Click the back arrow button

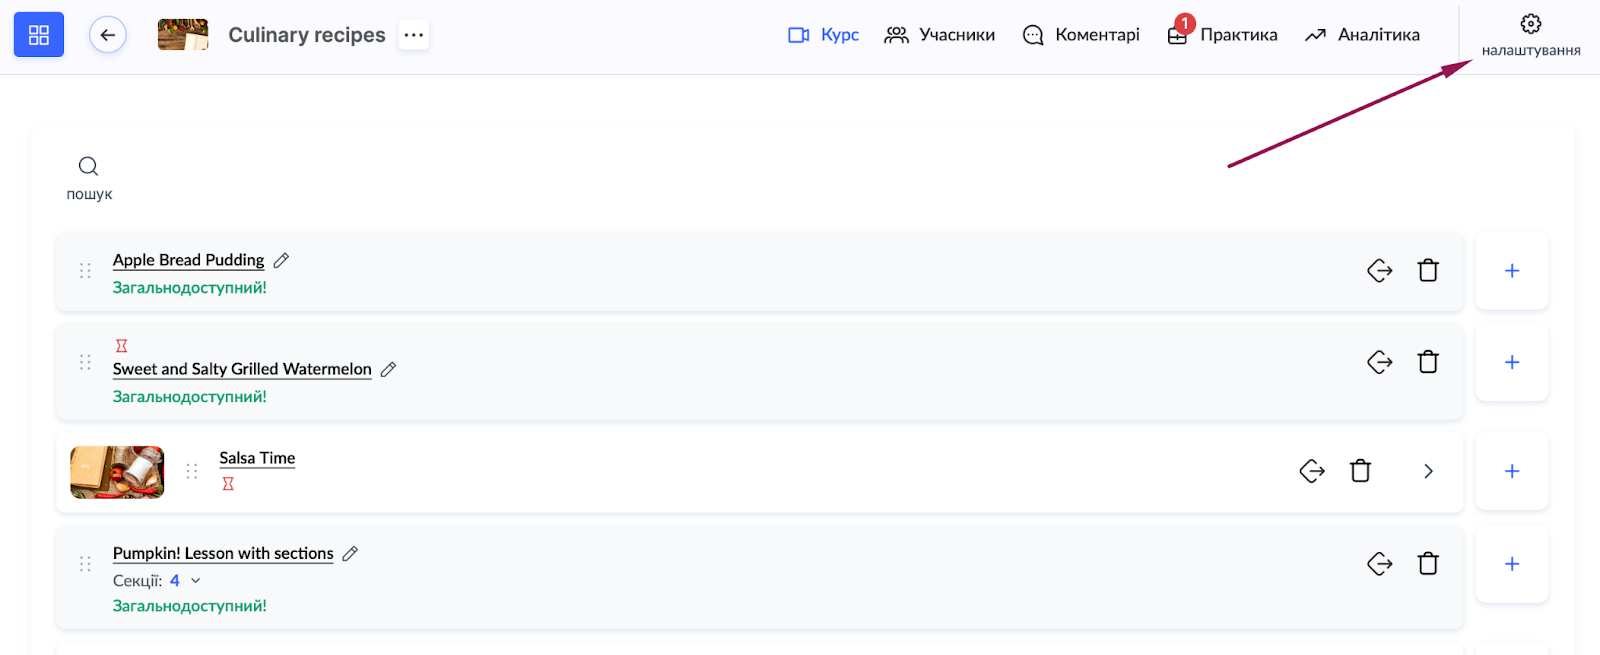(107, 35)
